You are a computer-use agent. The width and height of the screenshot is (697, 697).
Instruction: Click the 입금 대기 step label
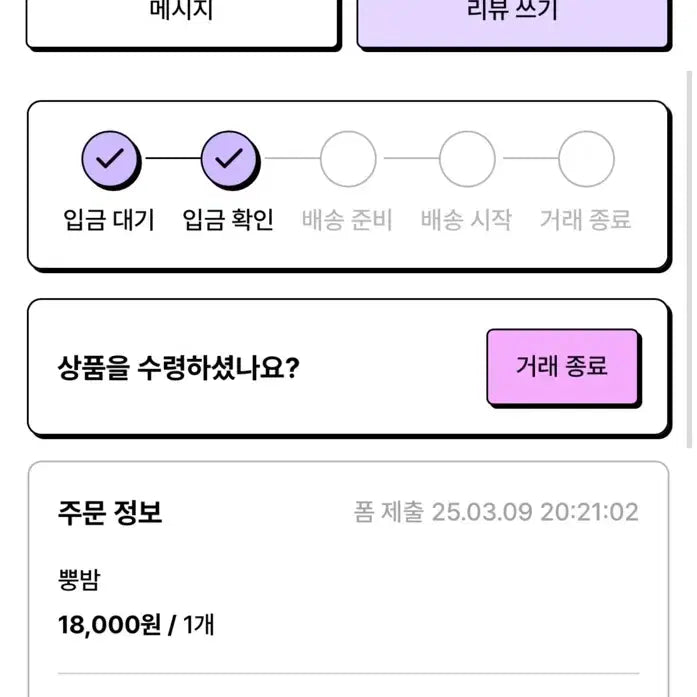click(x=109, y=220)
